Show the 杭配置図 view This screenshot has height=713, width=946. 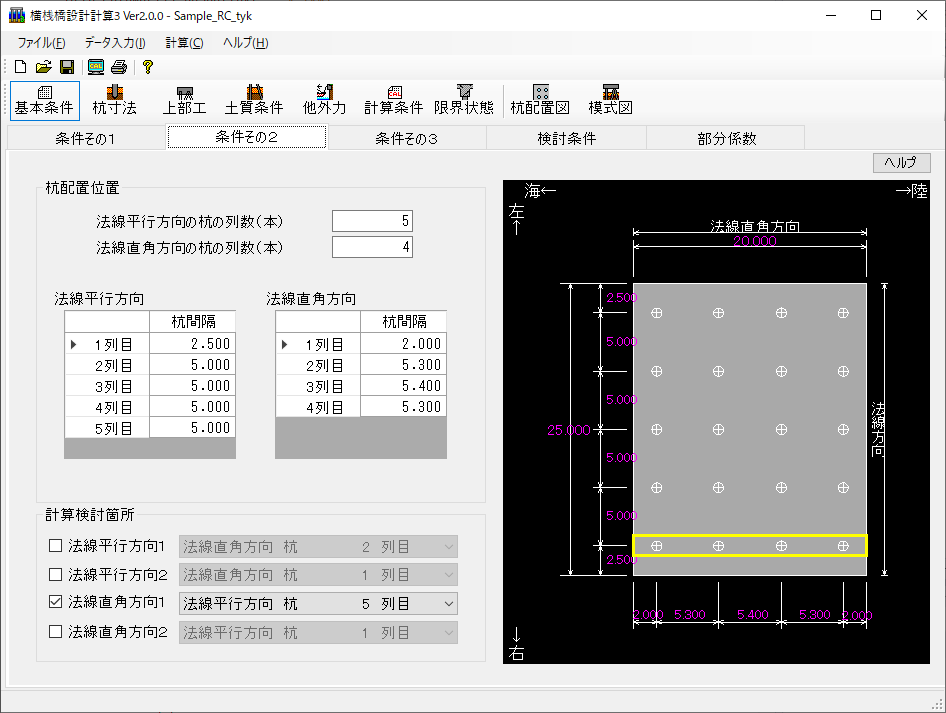[x=541, y=101]
